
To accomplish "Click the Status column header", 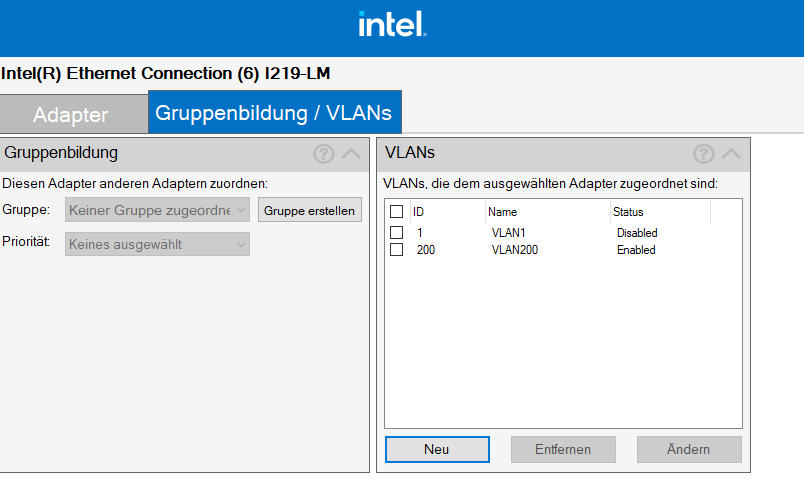I will click(660, 212).
